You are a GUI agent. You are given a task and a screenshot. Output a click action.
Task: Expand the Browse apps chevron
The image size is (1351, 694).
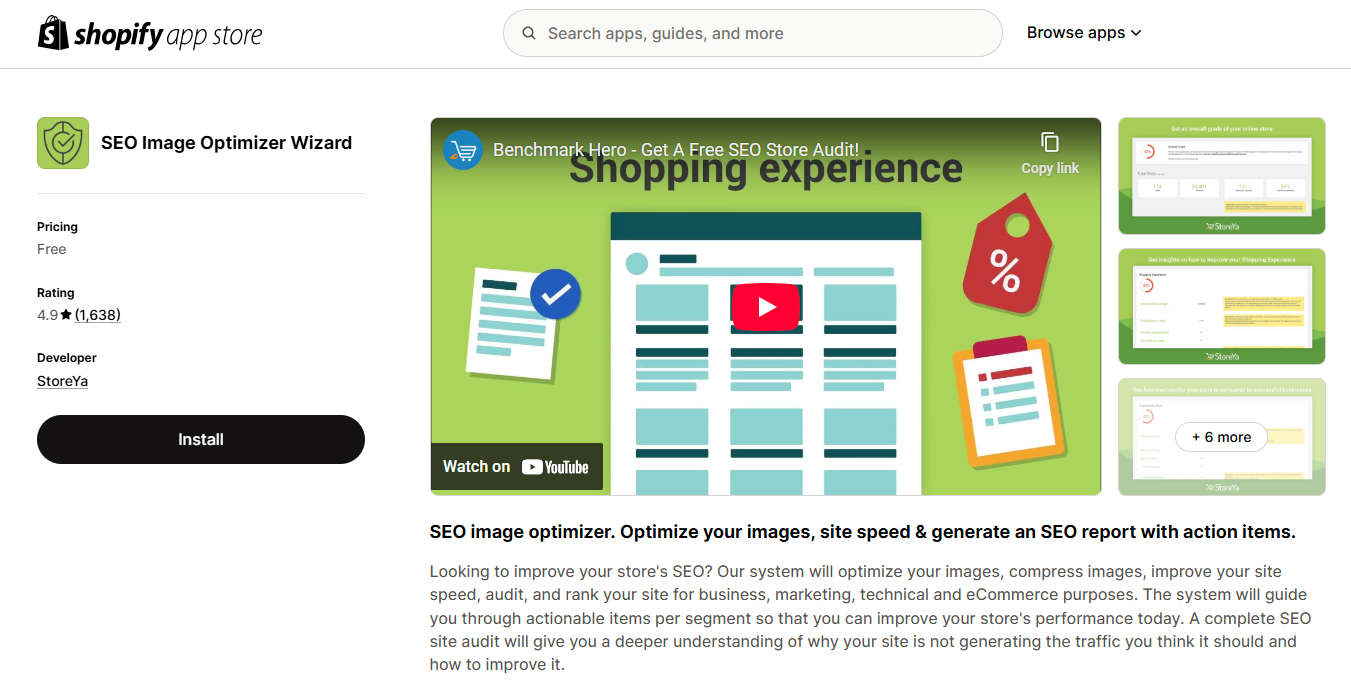[1136, 33]
